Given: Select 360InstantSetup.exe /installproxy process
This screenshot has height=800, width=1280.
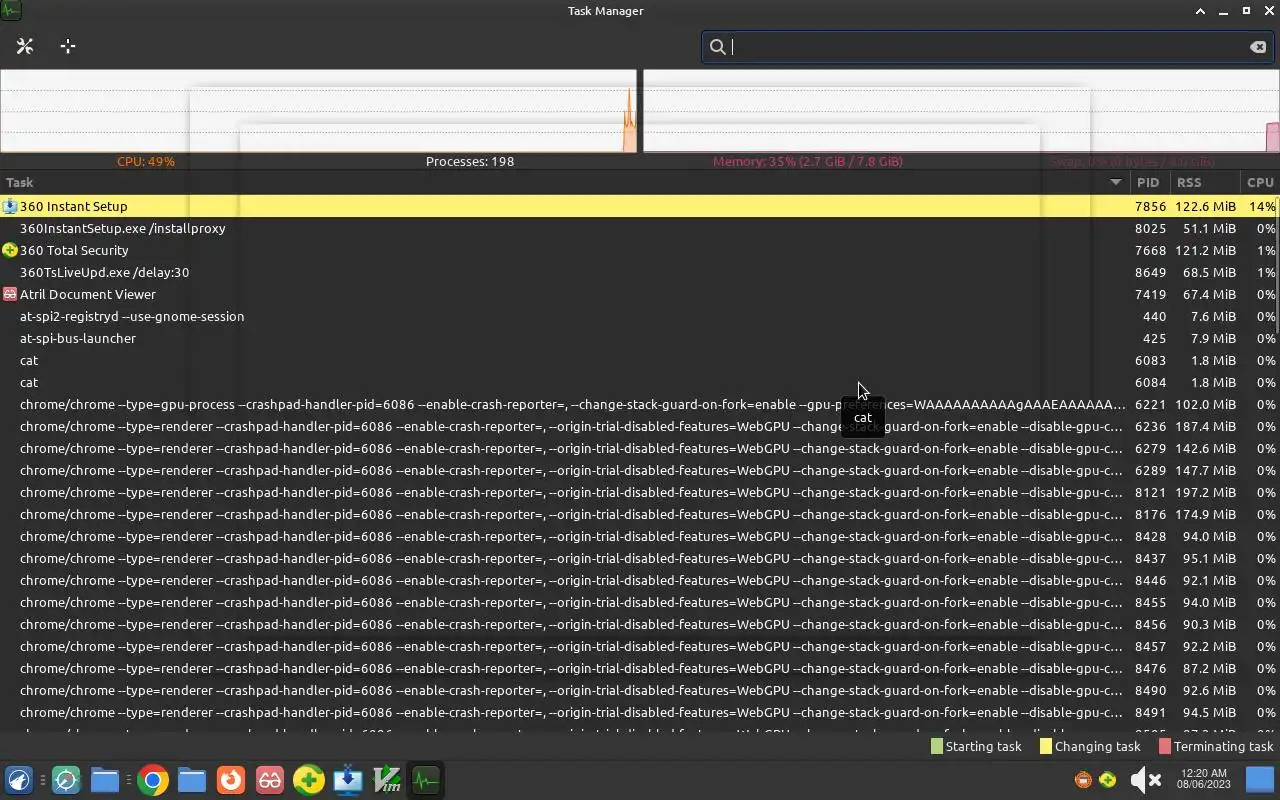Looking at the screenshot, I should click(640, 228).
